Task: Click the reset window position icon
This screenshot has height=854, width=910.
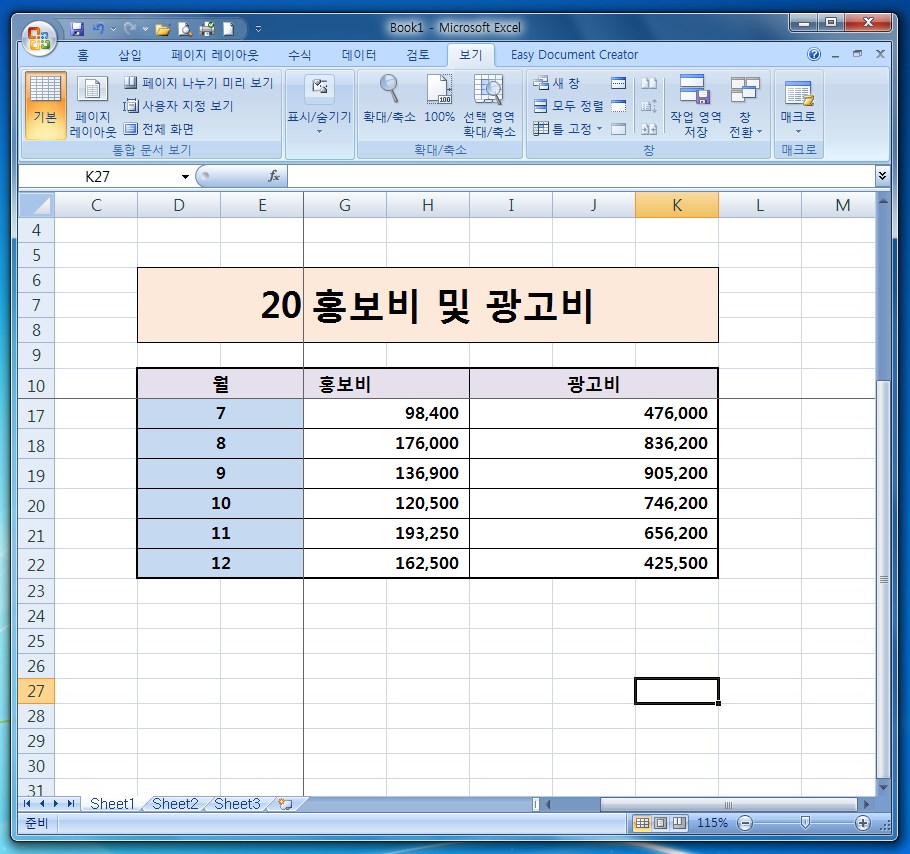Action: click(x=649, y=129)
